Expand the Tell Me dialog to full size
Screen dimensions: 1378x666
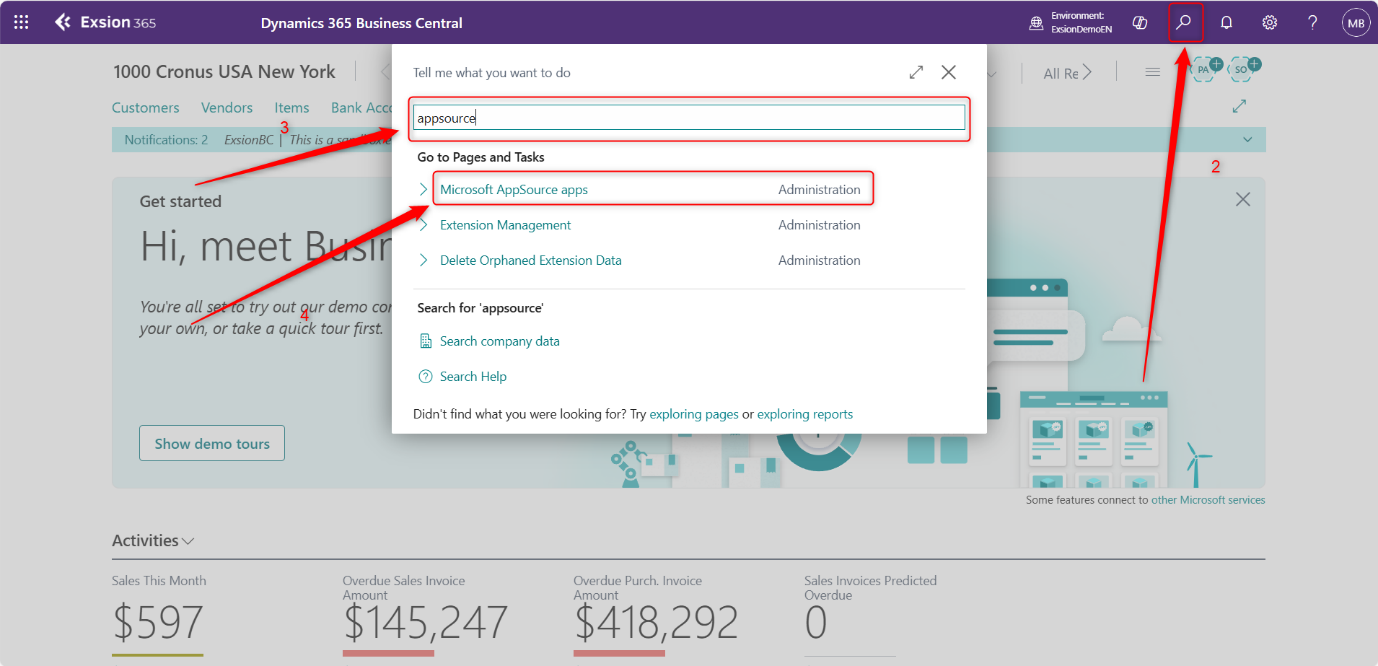point(916,72)
